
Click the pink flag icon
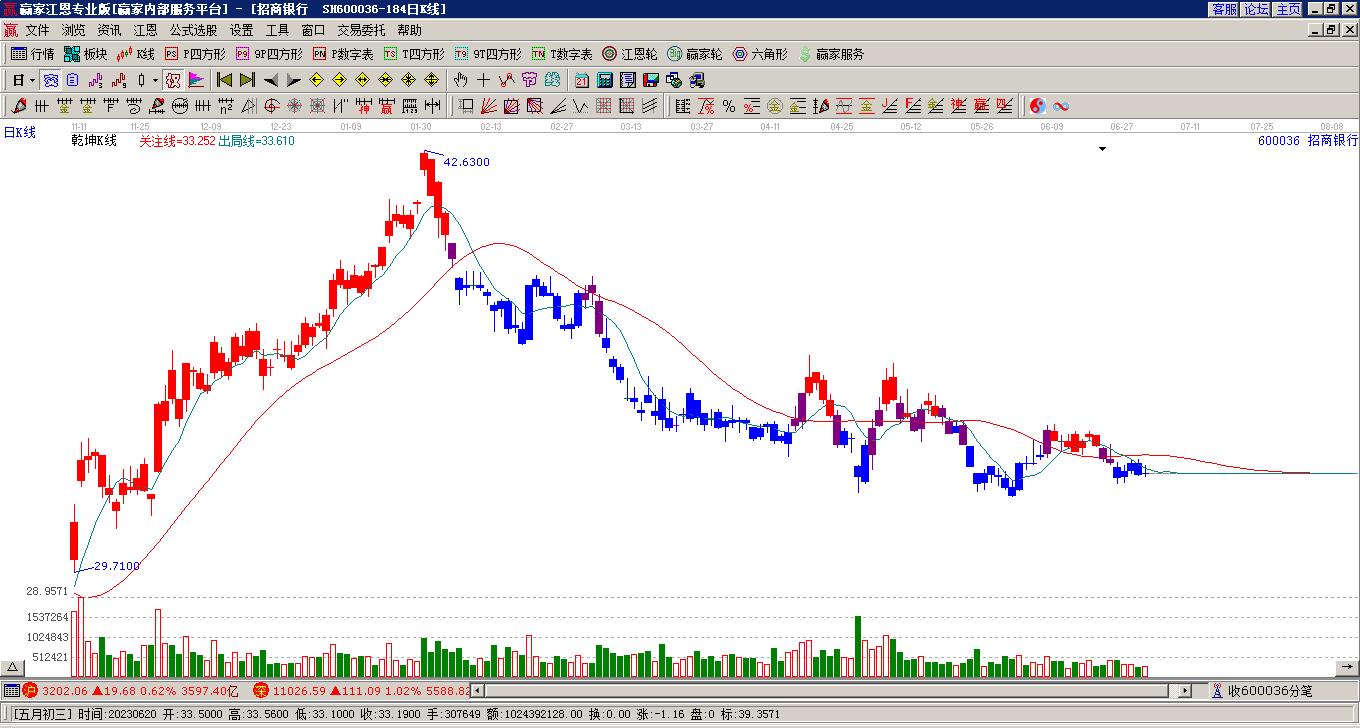(x=196, y=80)
